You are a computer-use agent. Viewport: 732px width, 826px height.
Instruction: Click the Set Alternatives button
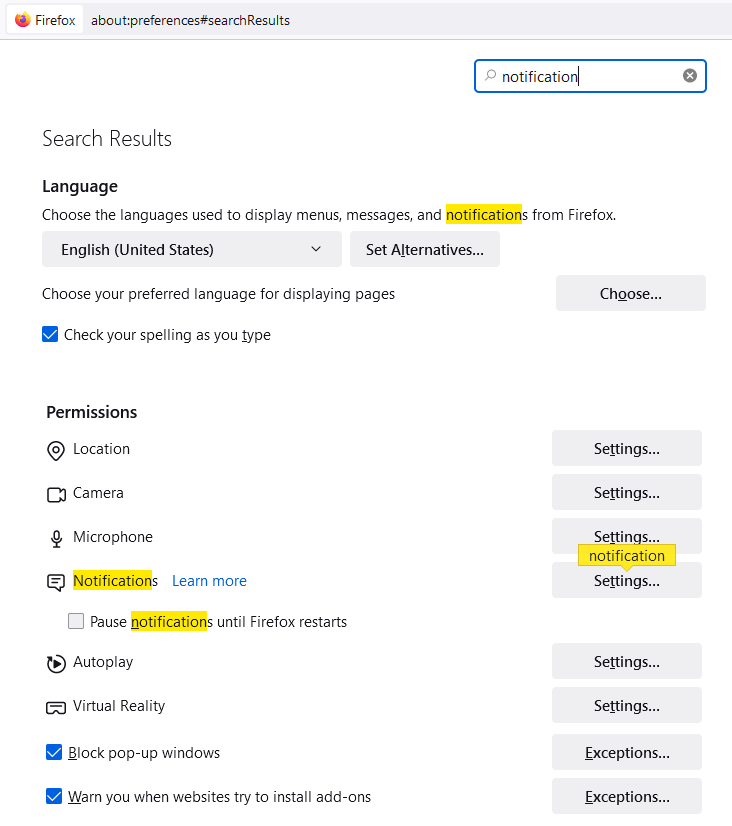(x=424, y=250)
